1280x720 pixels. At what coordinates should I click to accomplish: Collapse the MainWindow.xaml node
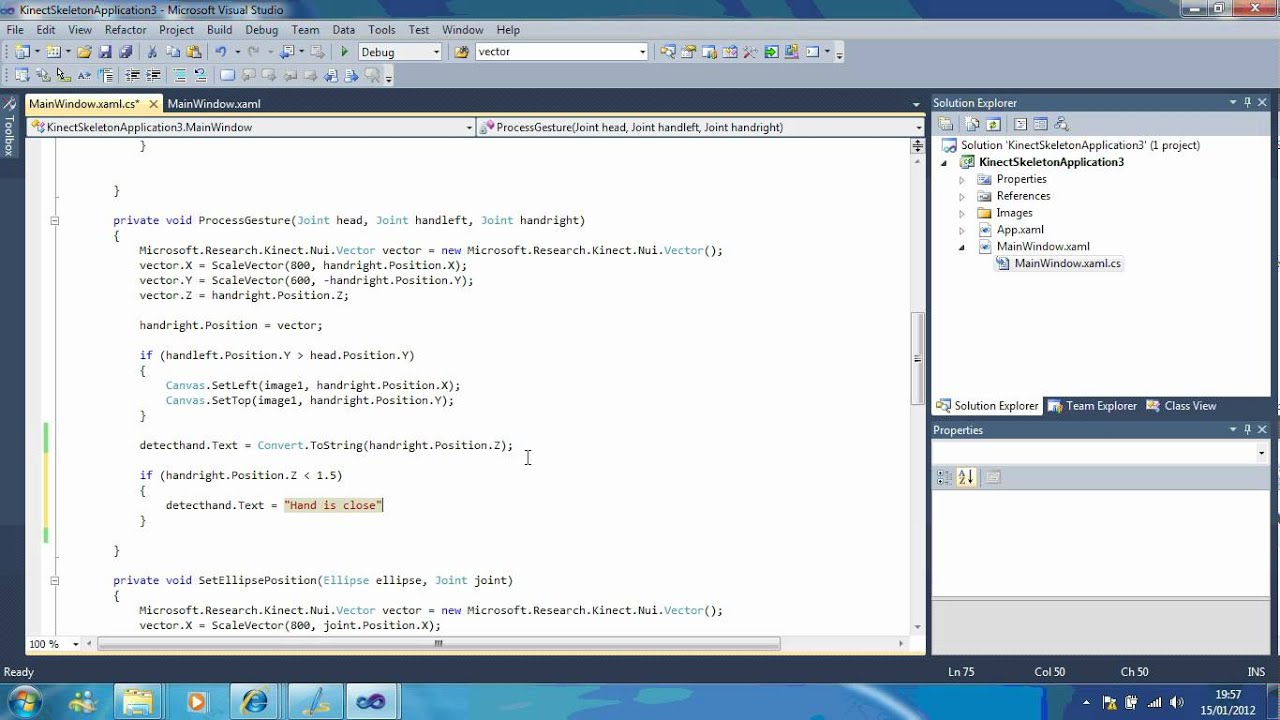click(x=962, y=247)
